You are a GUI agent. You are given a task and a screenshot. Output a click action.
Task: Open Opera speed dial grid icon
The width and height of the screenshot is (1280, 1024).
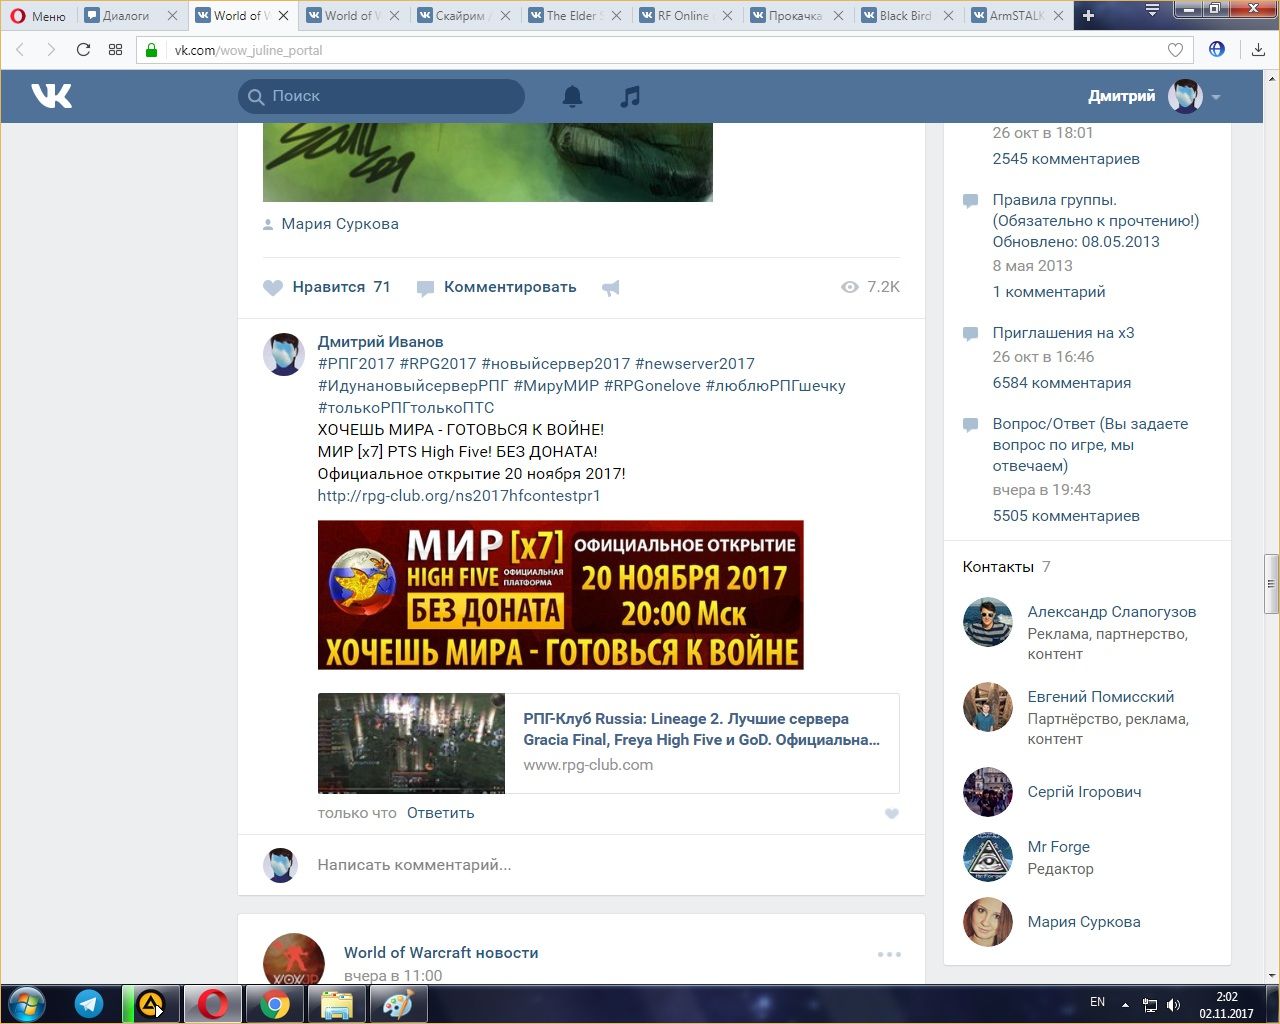(x=115, y=50)
